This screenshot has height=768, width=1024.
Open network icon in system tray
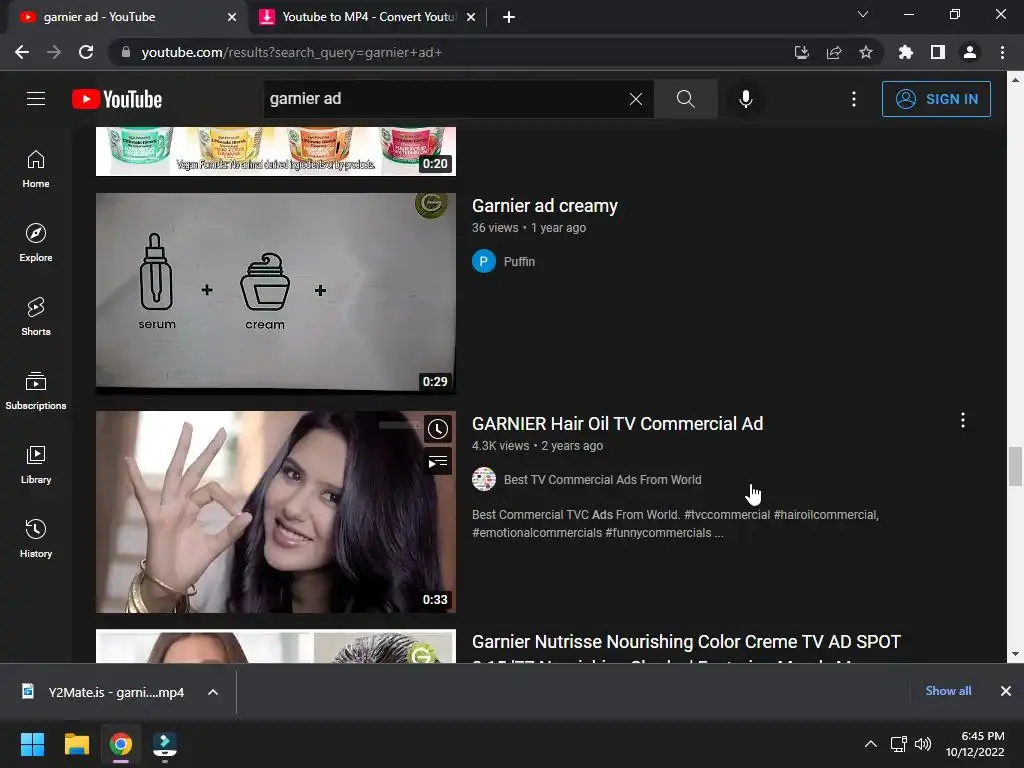click(x=899, y=744)
